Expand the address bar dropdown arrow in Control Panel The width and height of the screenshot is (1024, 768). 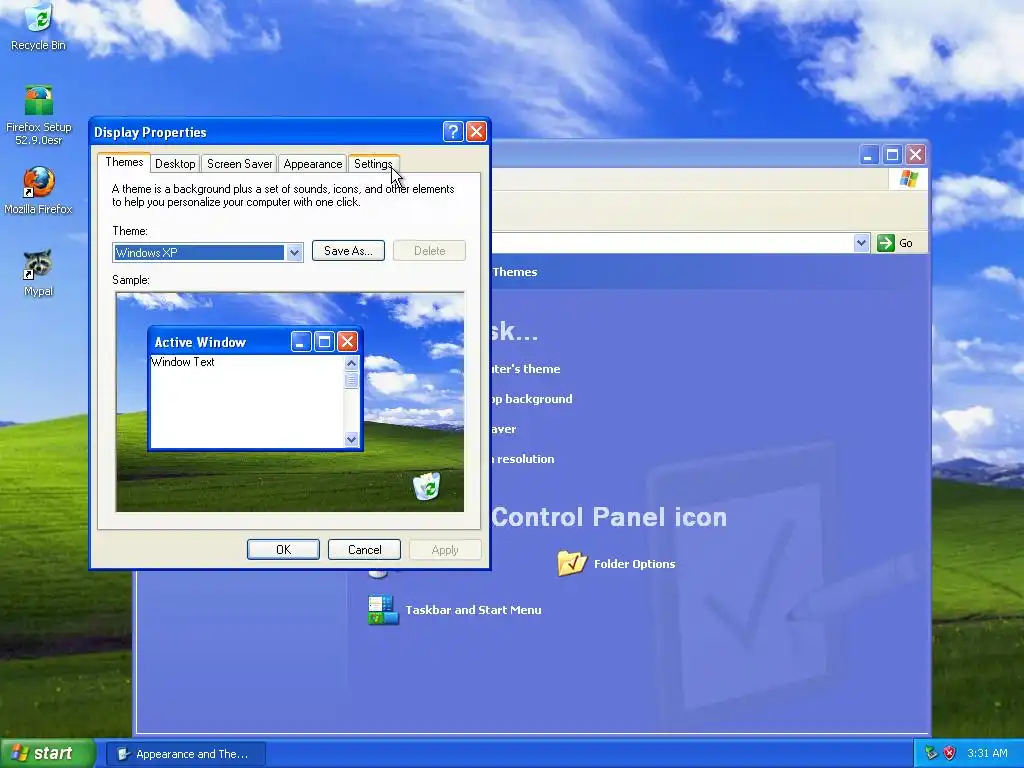pyautogui.click(x=861, y=243)
